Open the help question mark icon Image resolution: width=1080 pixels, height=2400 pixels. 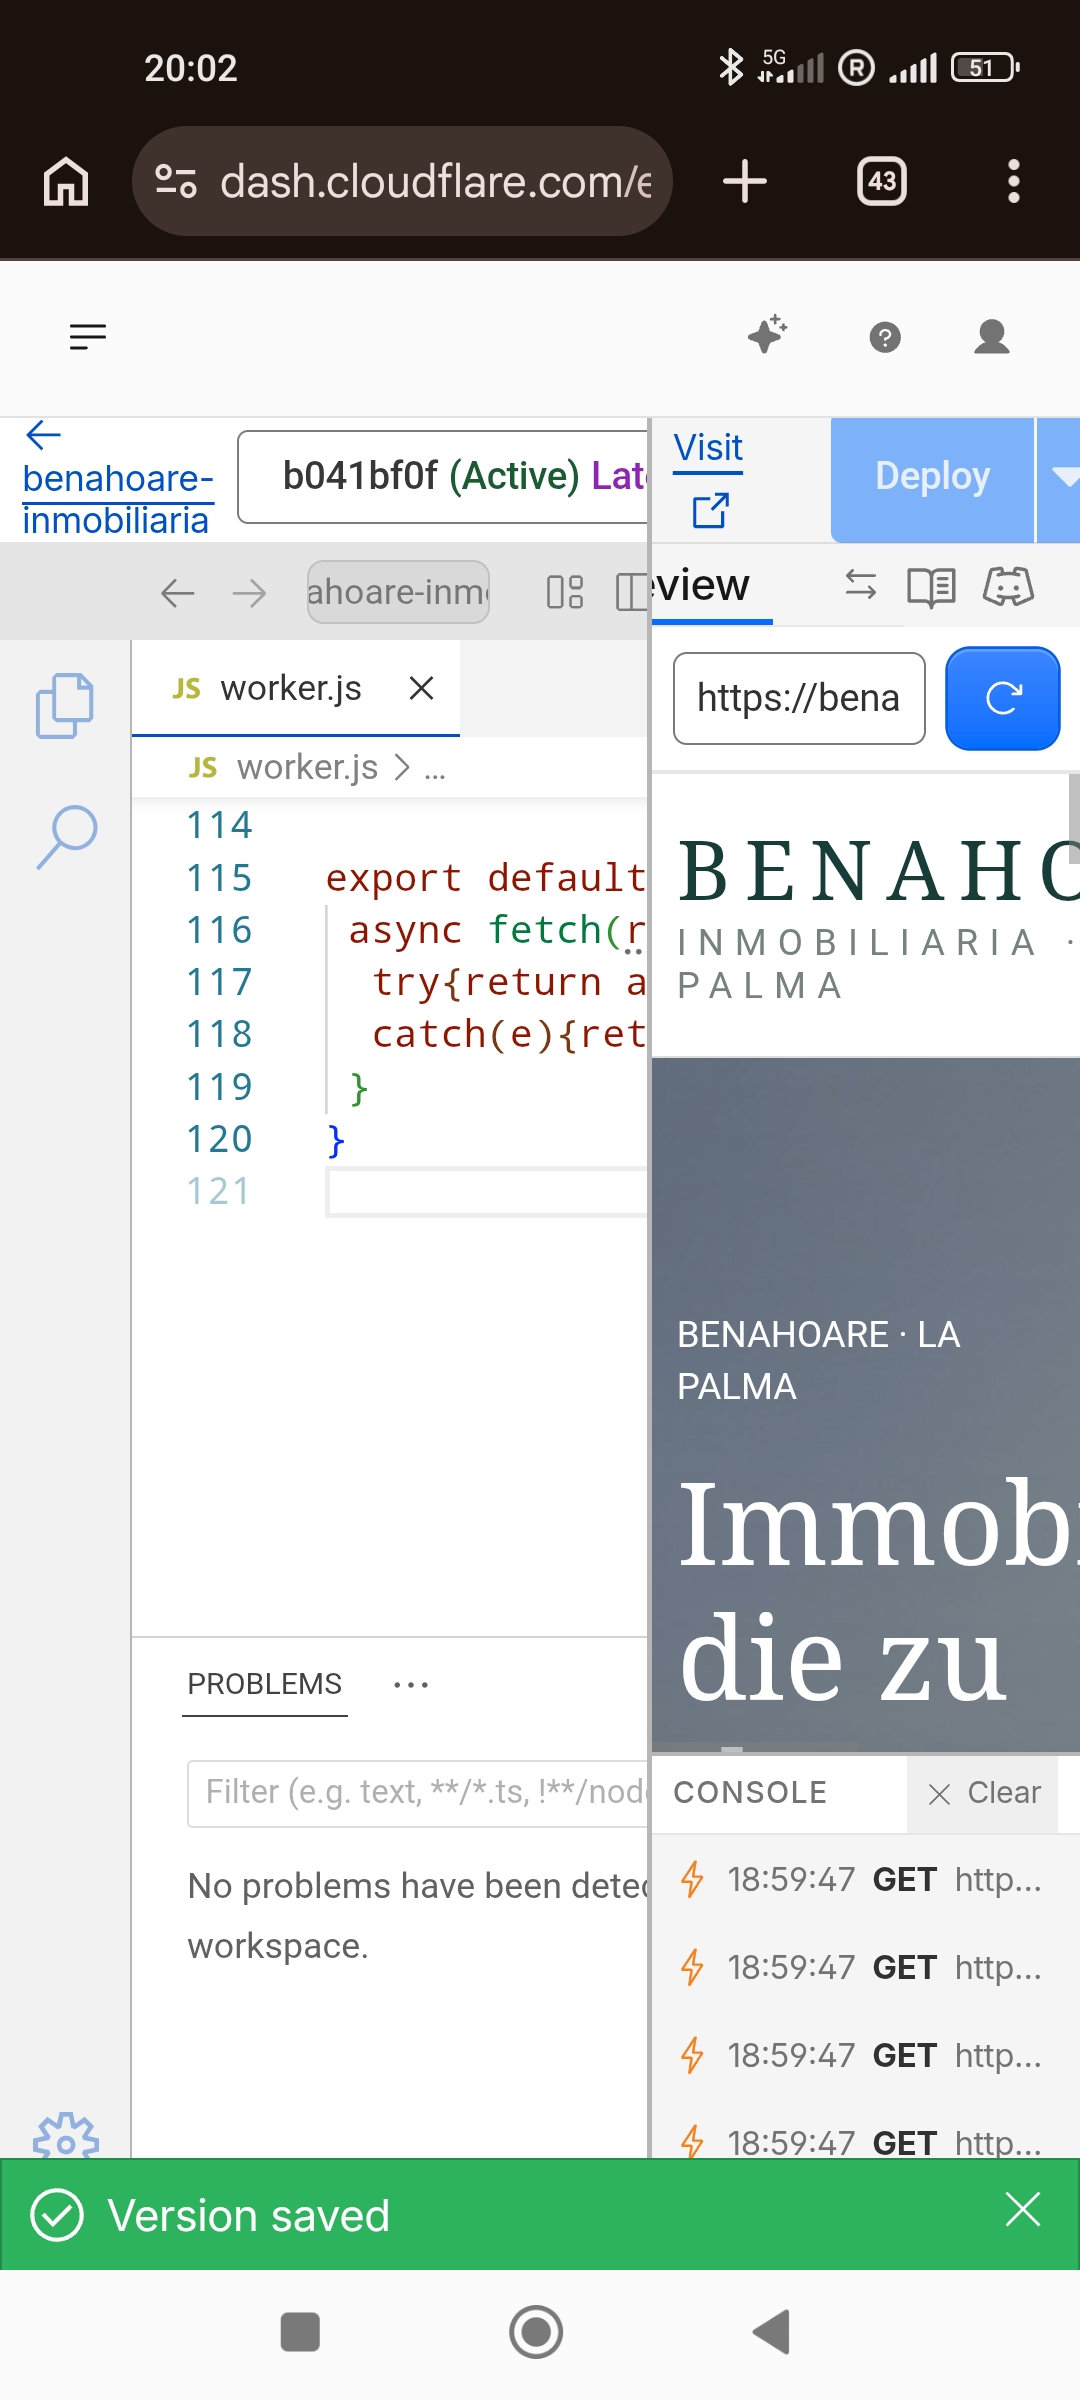click(885, 338)
